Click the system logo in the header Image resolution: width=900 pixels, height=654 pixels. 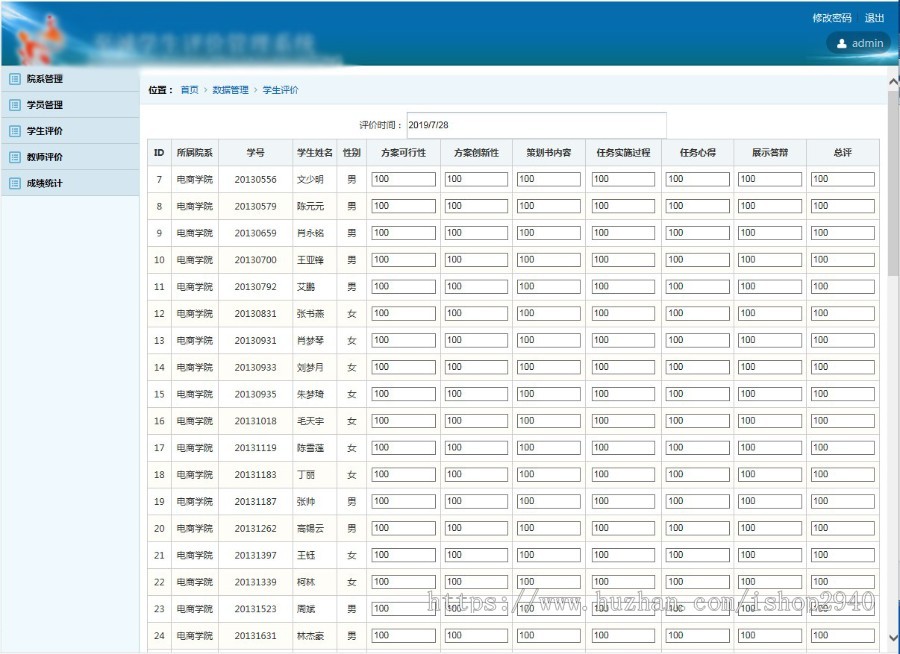point(40,35)
